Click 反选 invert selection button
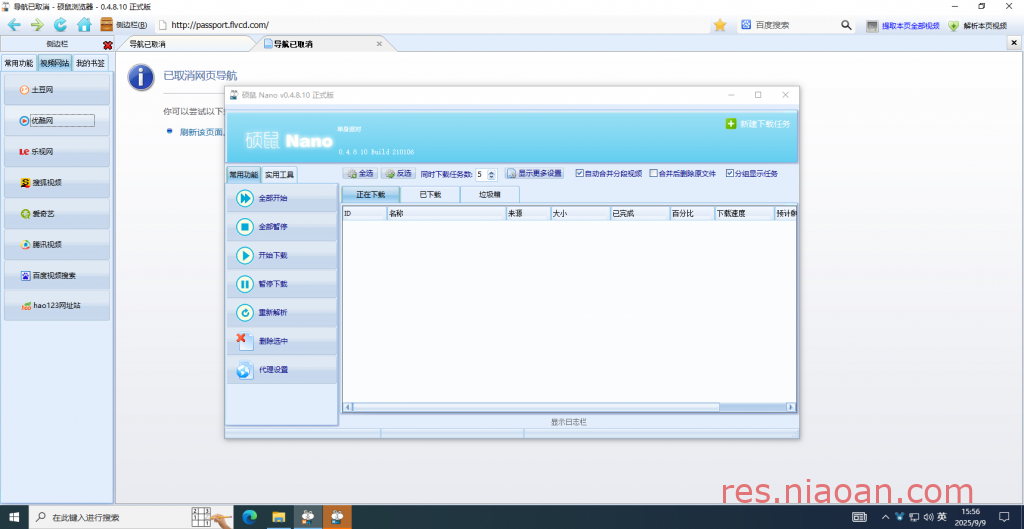This screenshot has height=529, width=1024. coord(398,174)
